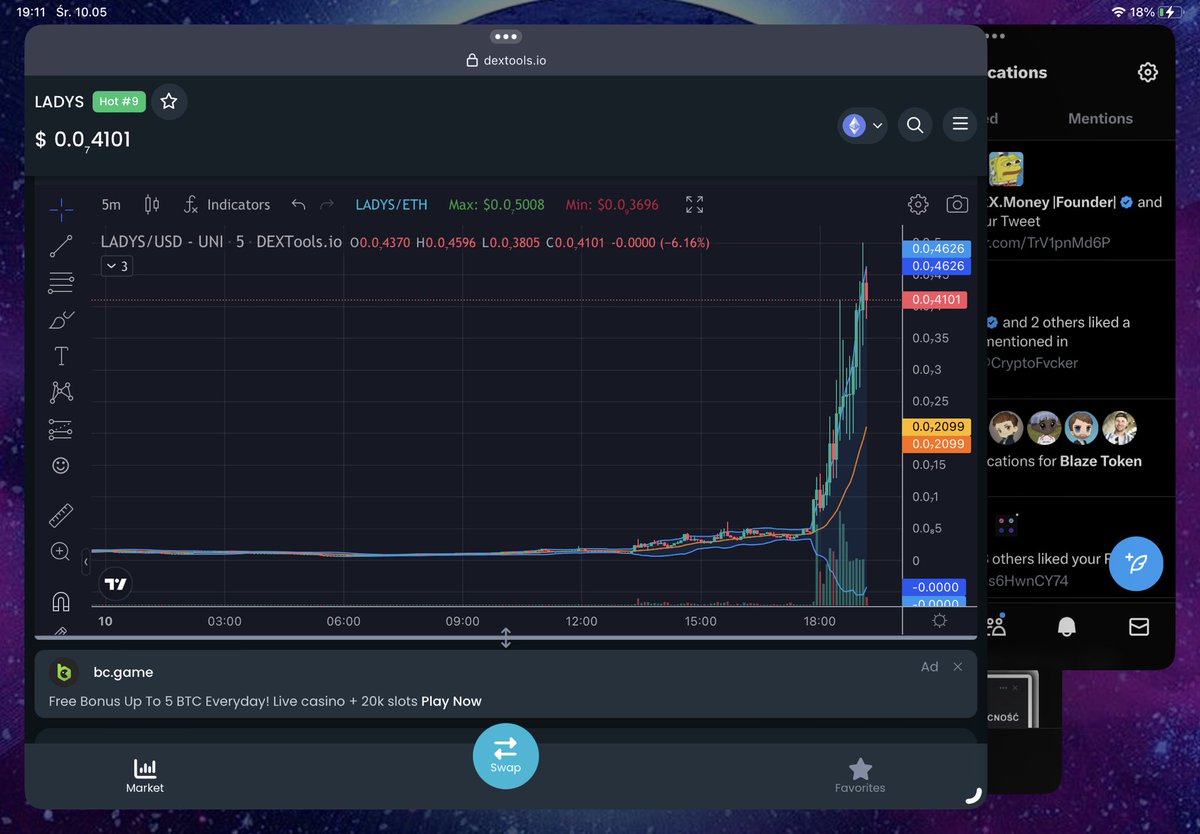
Task: Open chart settings gear
Action: click(918, 204)
